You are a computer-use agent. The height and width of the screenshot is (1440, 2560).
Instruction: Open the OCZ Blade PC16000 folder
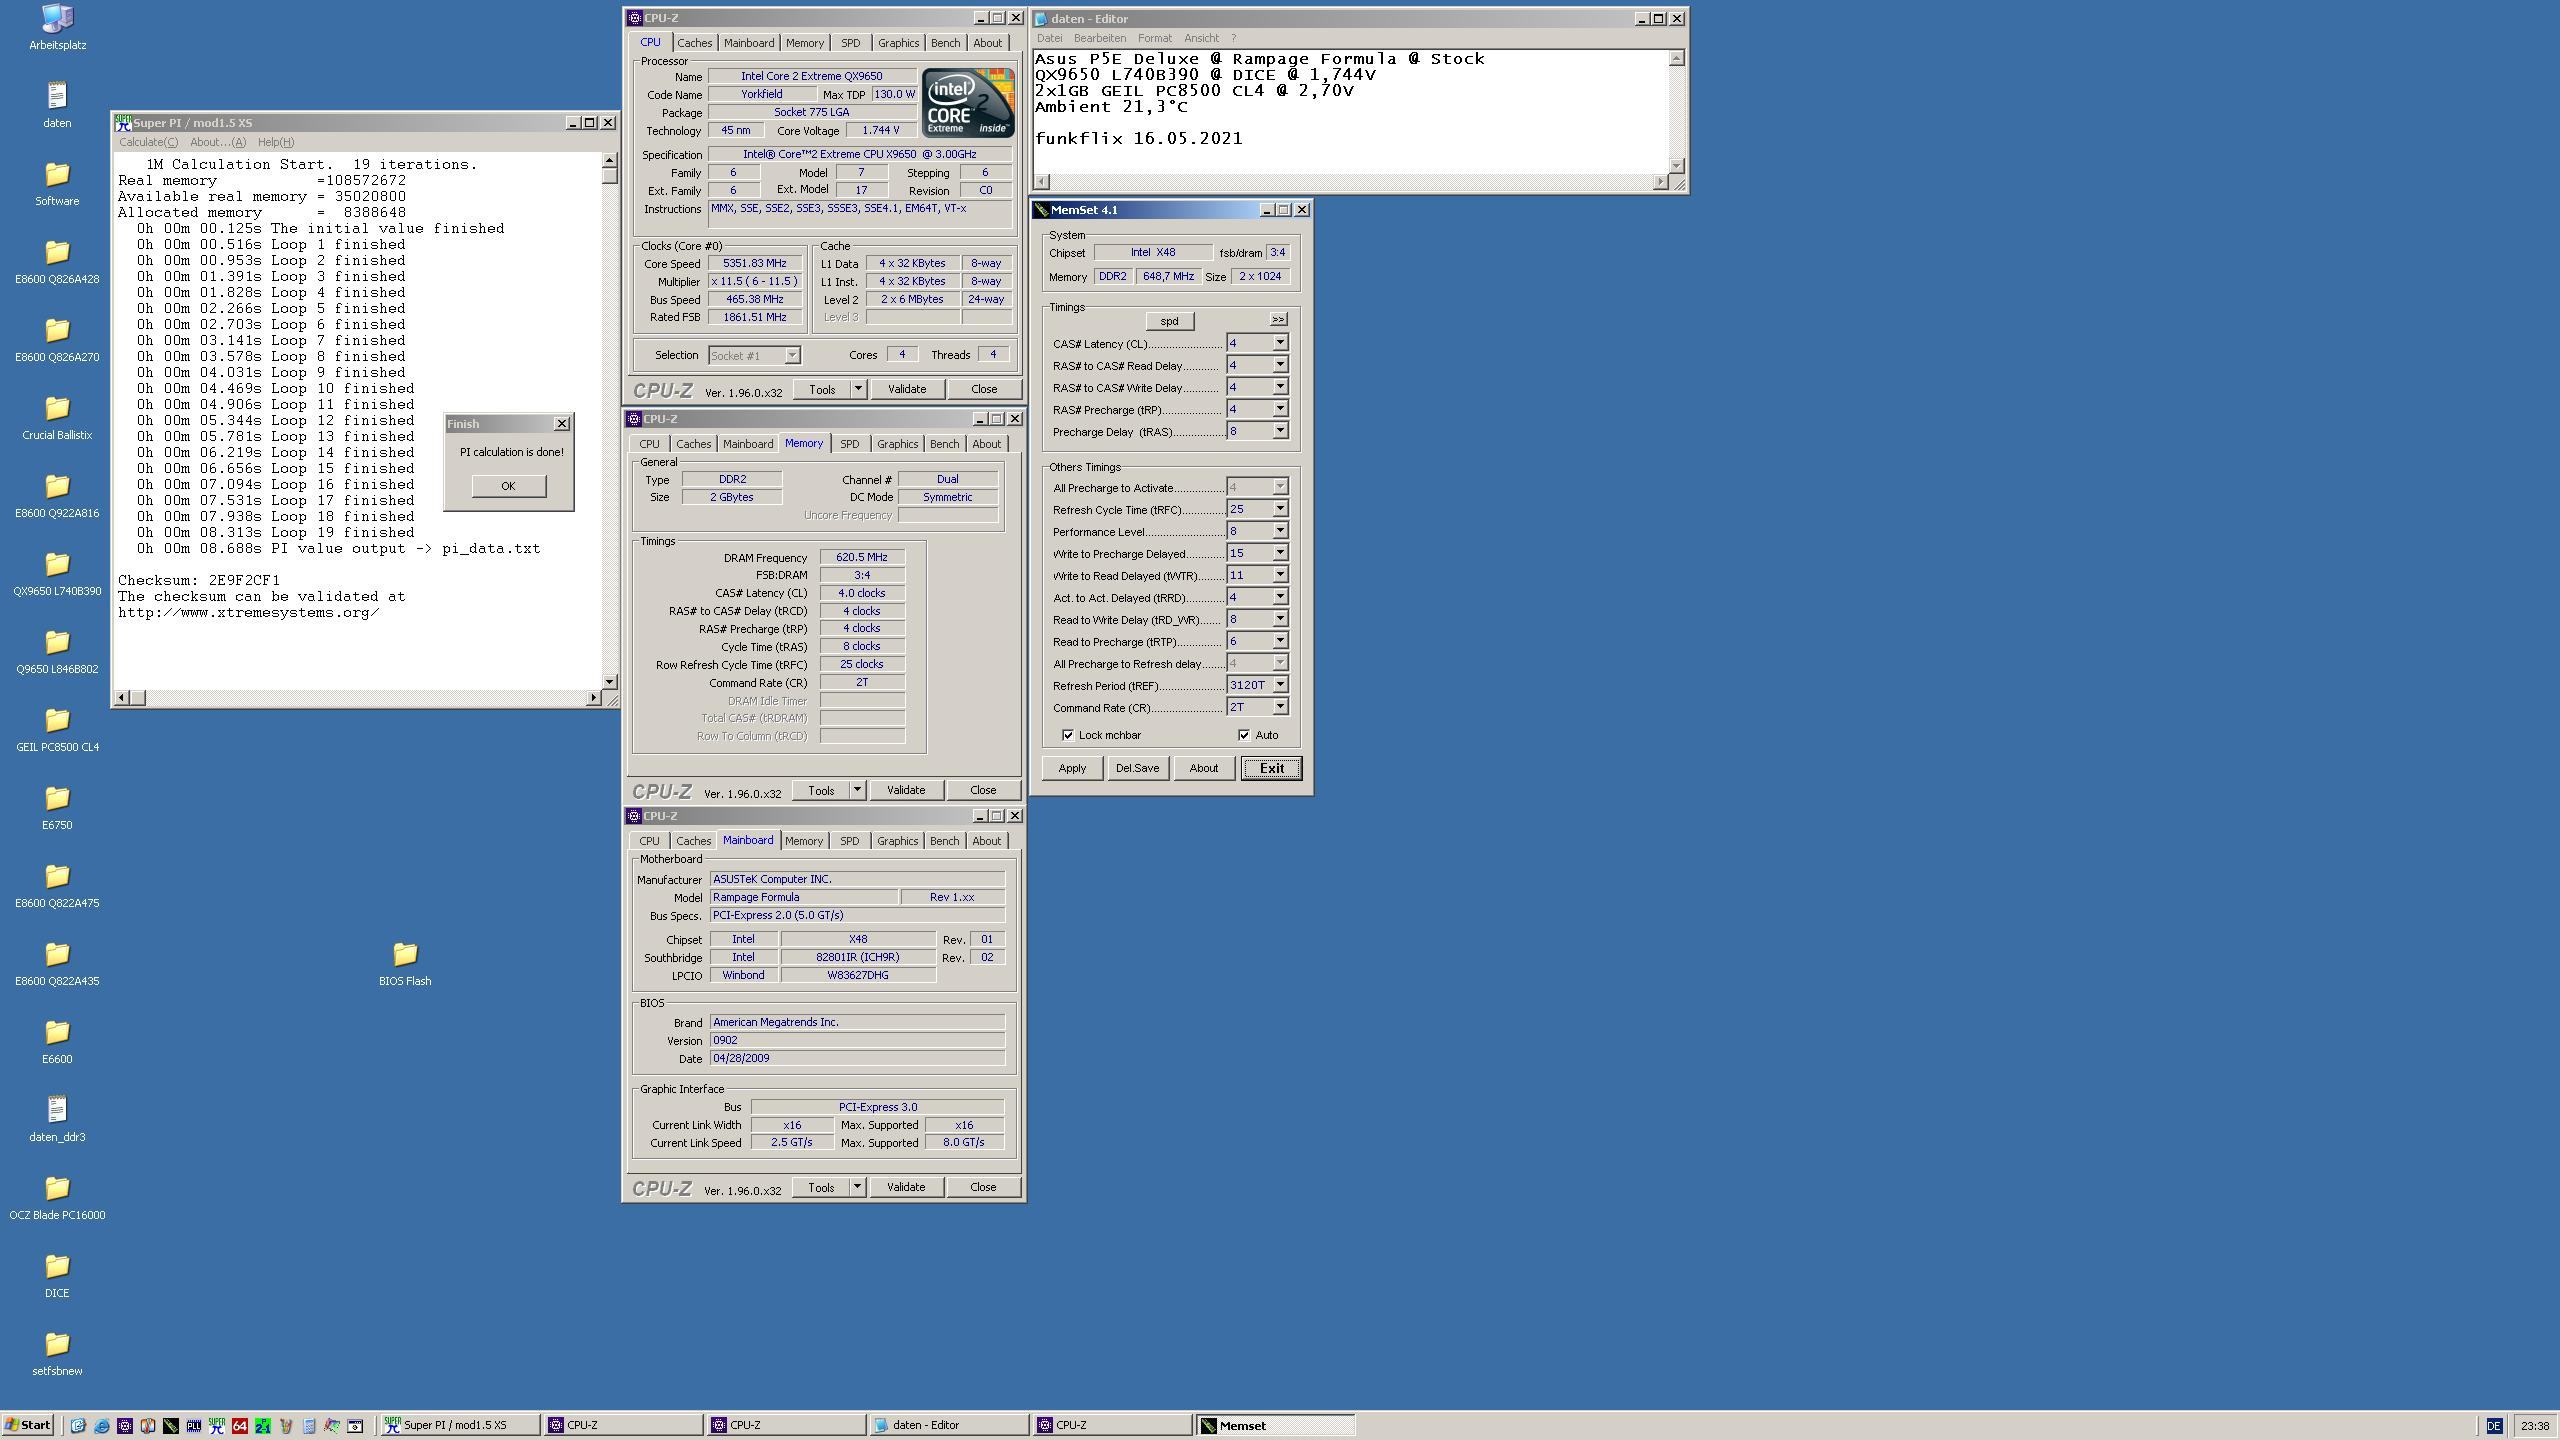tap(57, 1197)
